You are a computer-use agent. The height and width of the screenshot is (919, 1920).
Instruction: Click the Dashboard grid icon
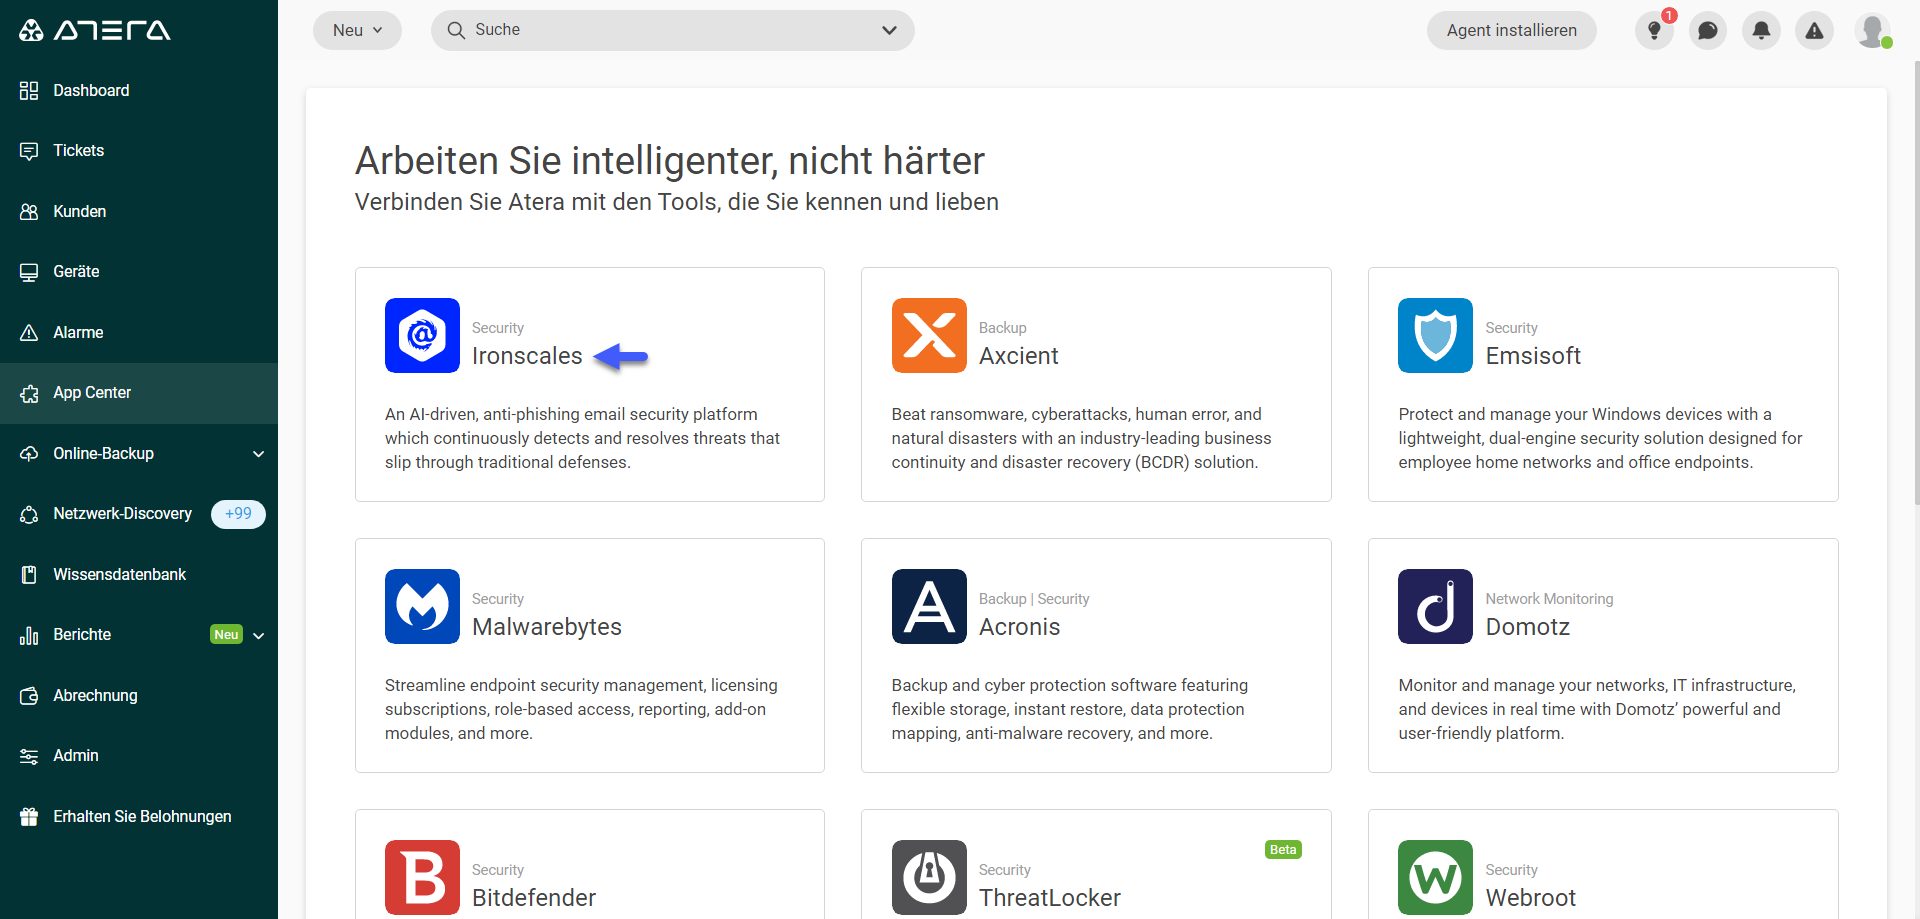[29, 91]
